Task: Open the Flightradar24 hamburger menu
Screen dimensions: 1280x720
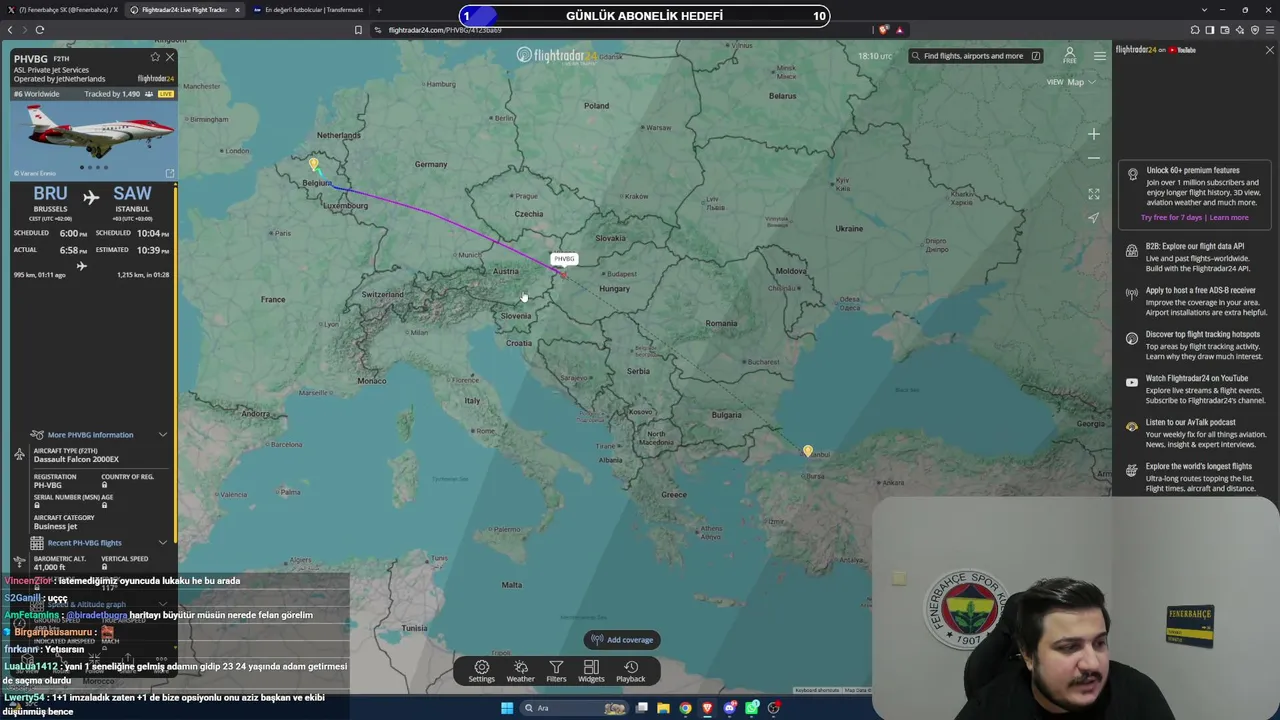Action: [x=1100, y=56]
